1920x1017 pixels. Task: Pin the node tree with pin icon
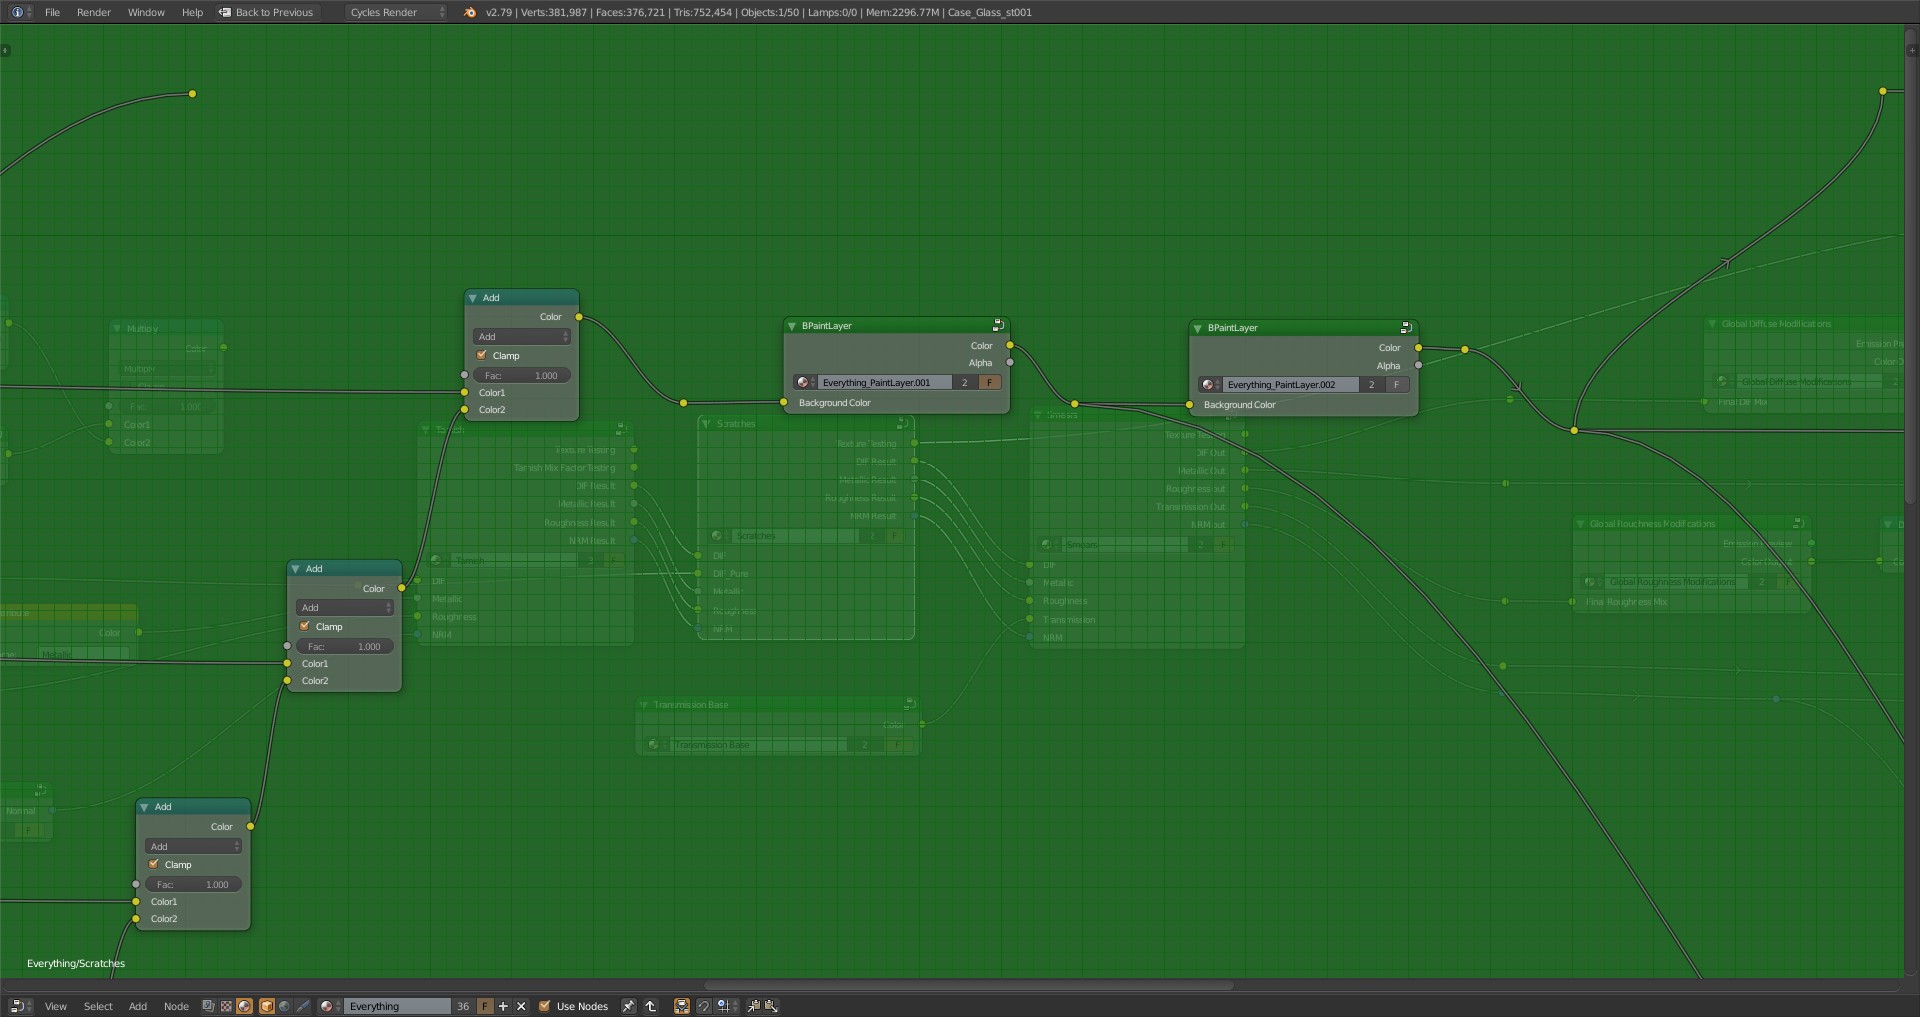(628, 1006)
